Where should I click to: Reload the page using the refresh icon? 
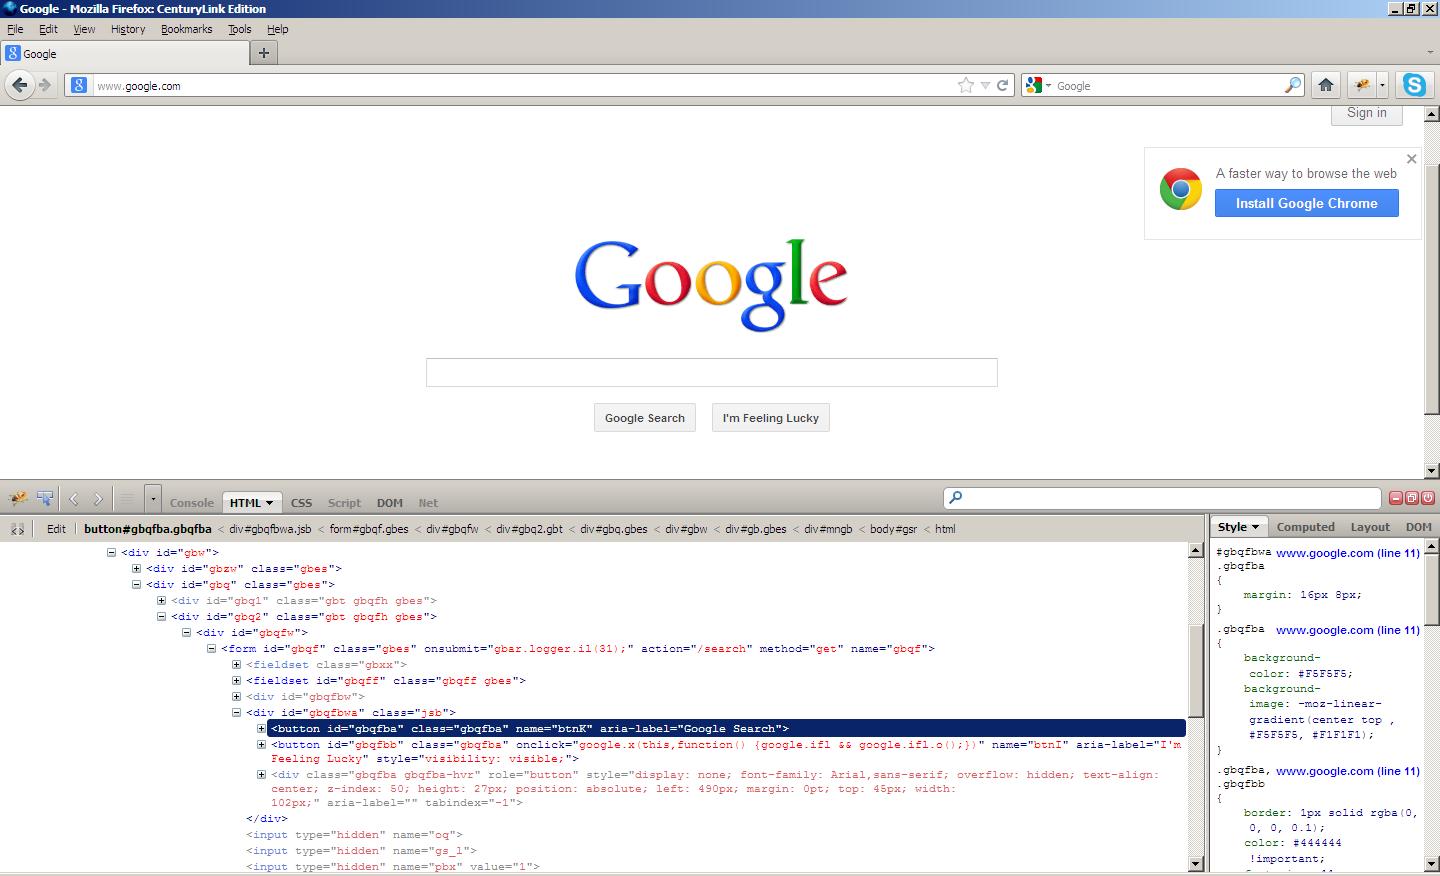click(1002, 85)
